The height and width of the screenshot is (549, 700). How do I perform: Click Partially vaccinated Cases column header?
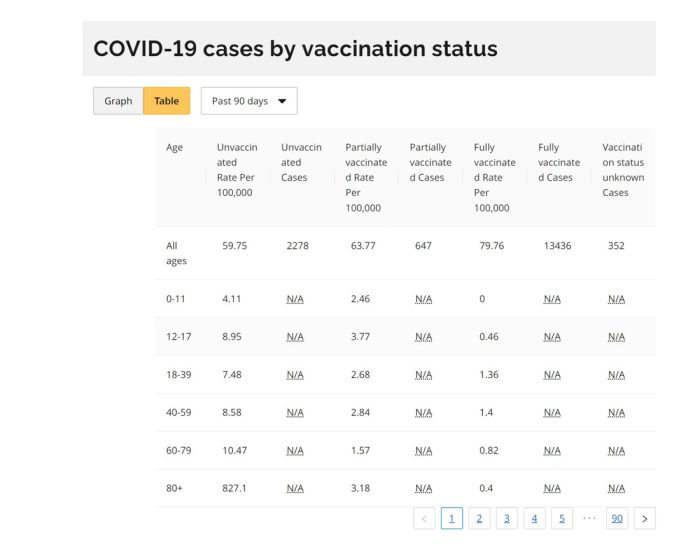(x=430, y=163)
